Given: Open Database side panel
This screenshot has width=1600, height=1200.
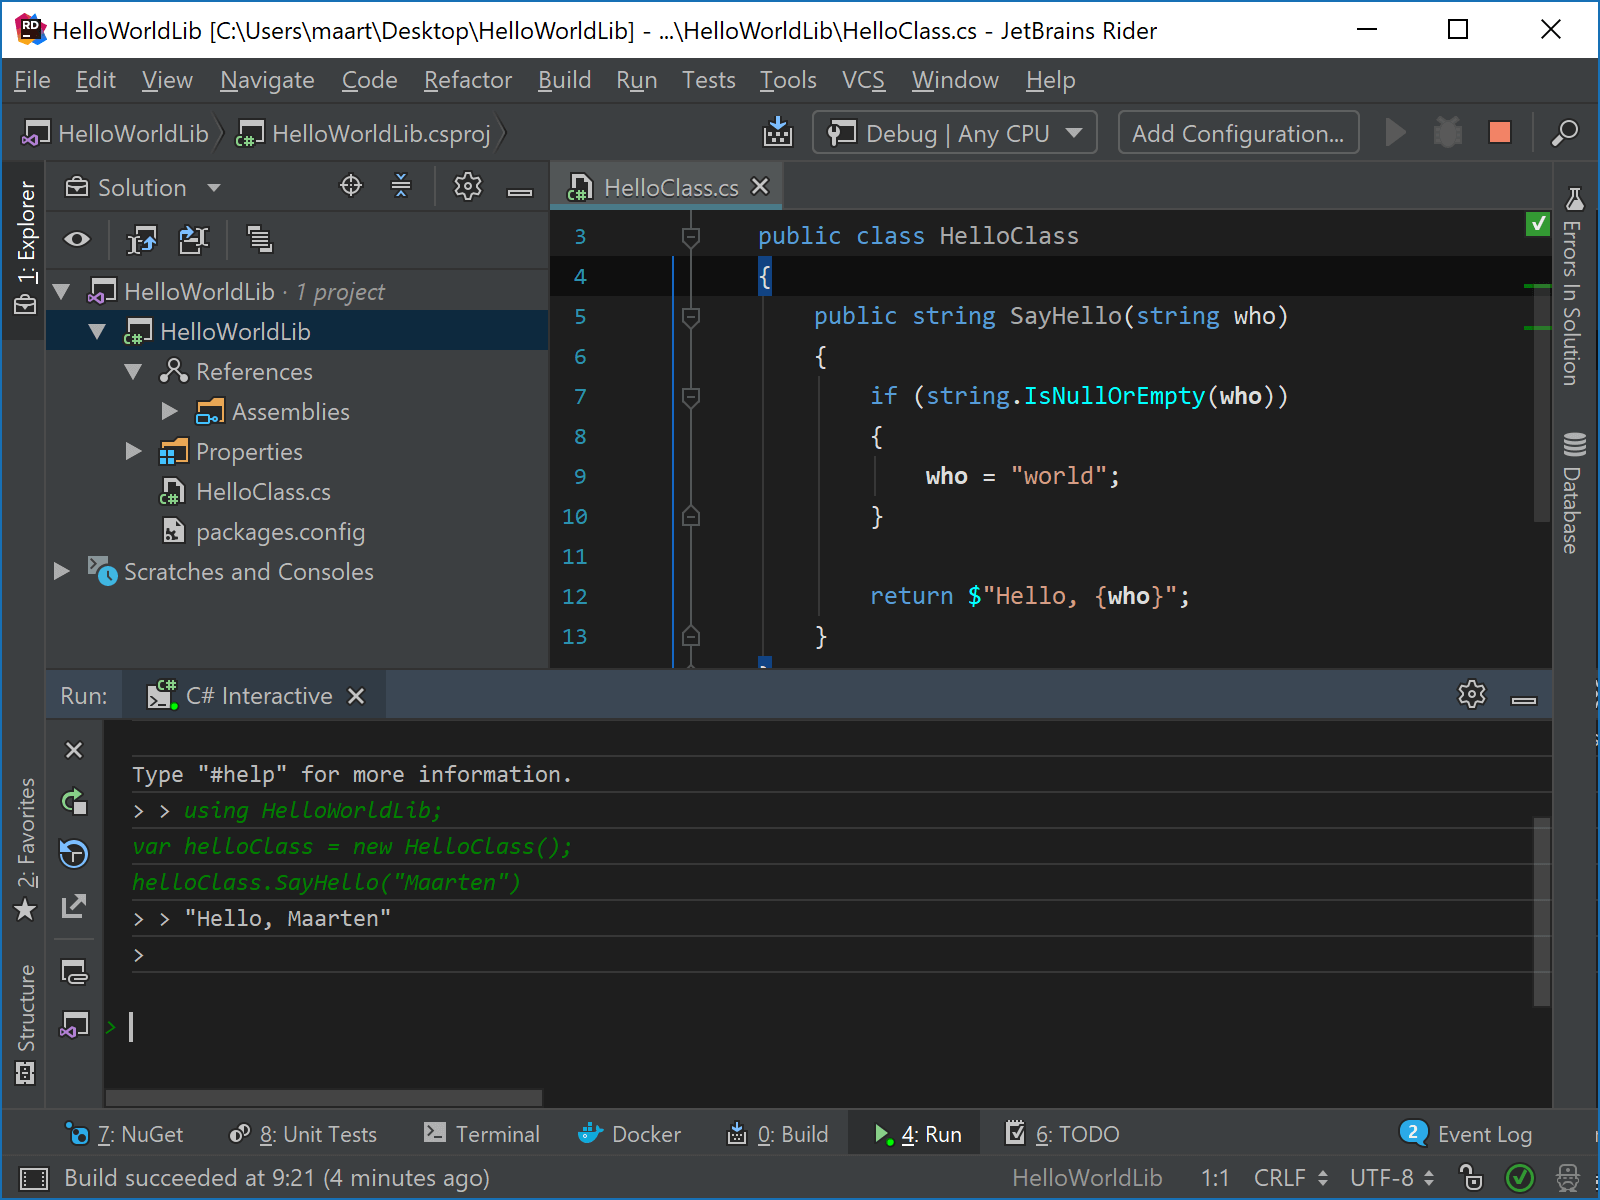Looking at the screenshot, I should pos(1573,492).
